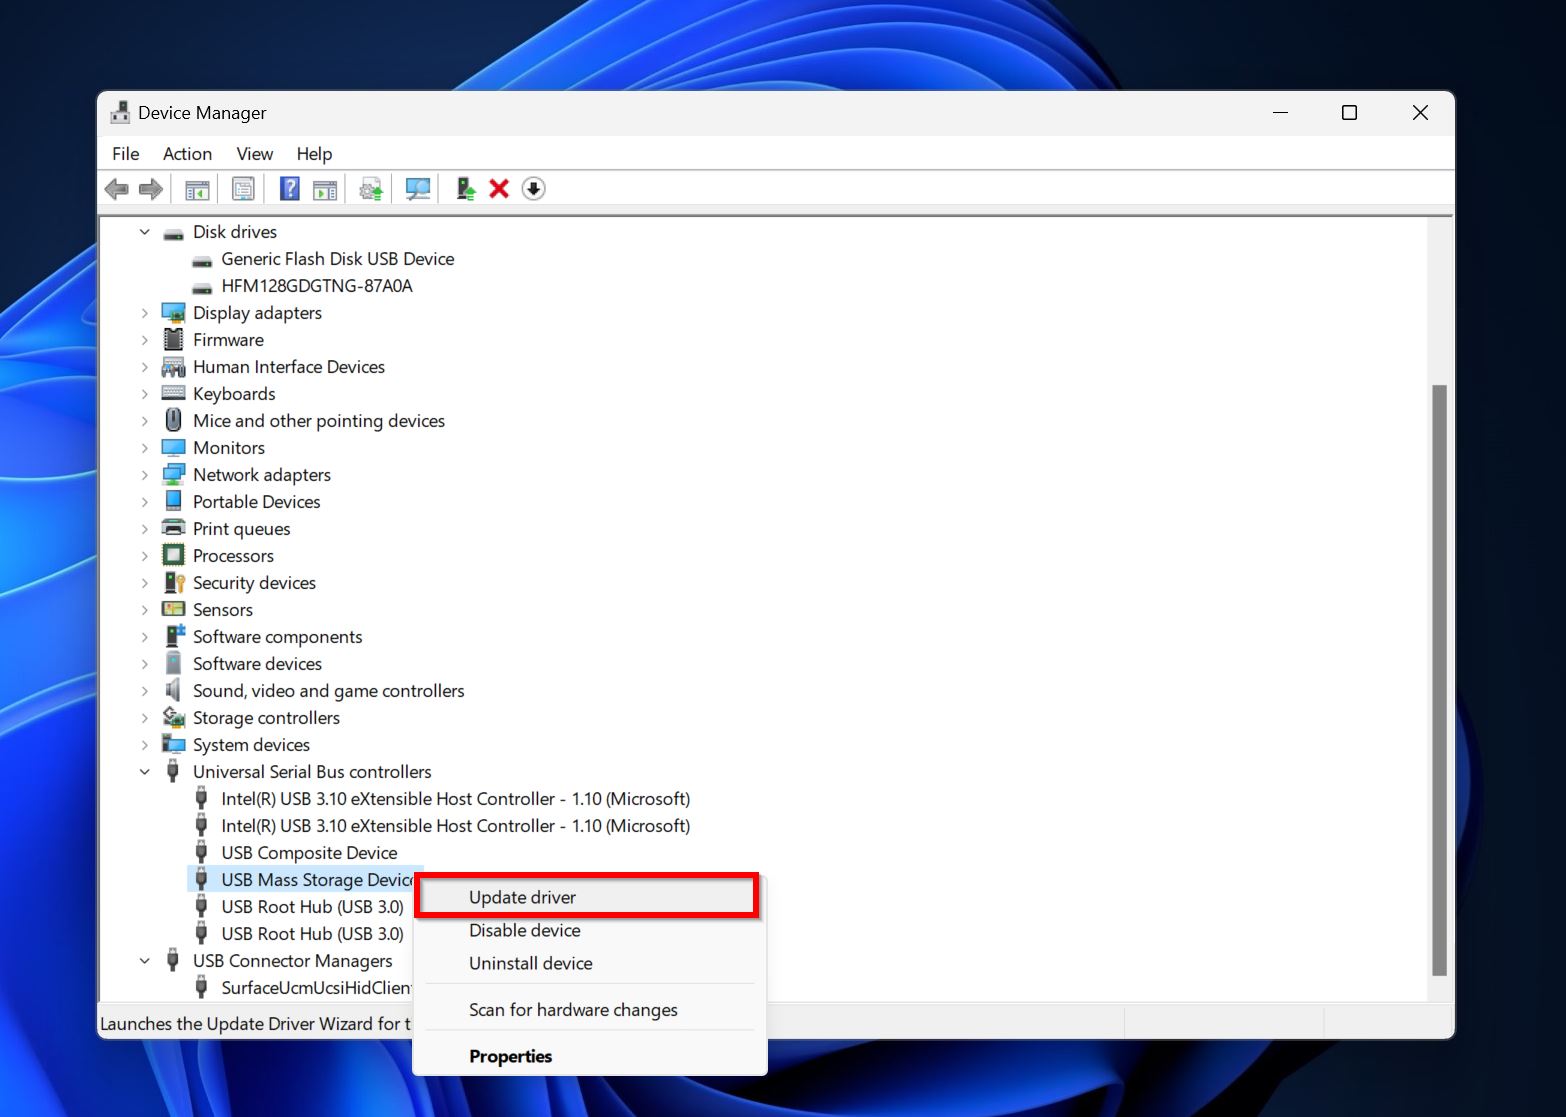Click the Storage controllers icon
This screenshot has height=1117, width=1566.
(174, 718)
